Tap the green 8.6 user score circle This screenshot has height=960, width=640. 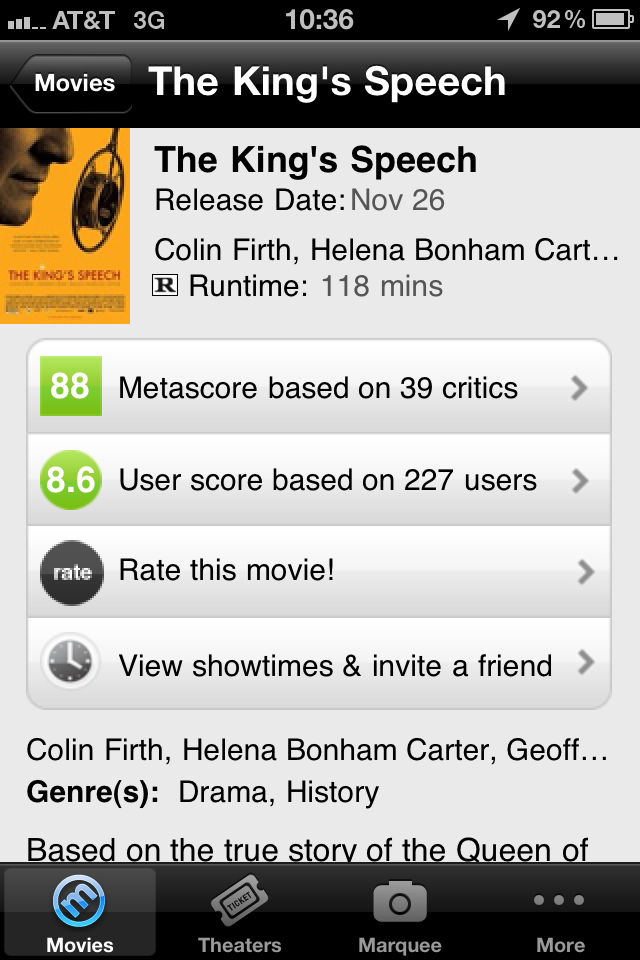(x=70, y=480)
